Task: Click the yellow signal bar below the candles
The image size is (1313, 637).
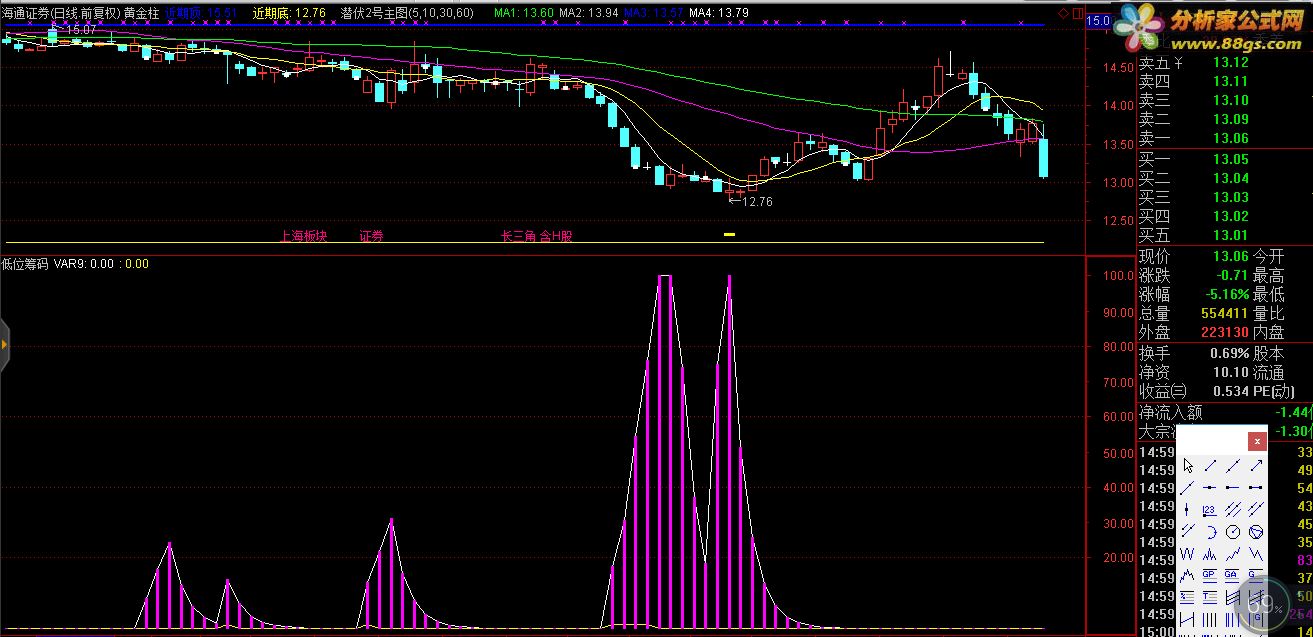Action: click(730, 234)
